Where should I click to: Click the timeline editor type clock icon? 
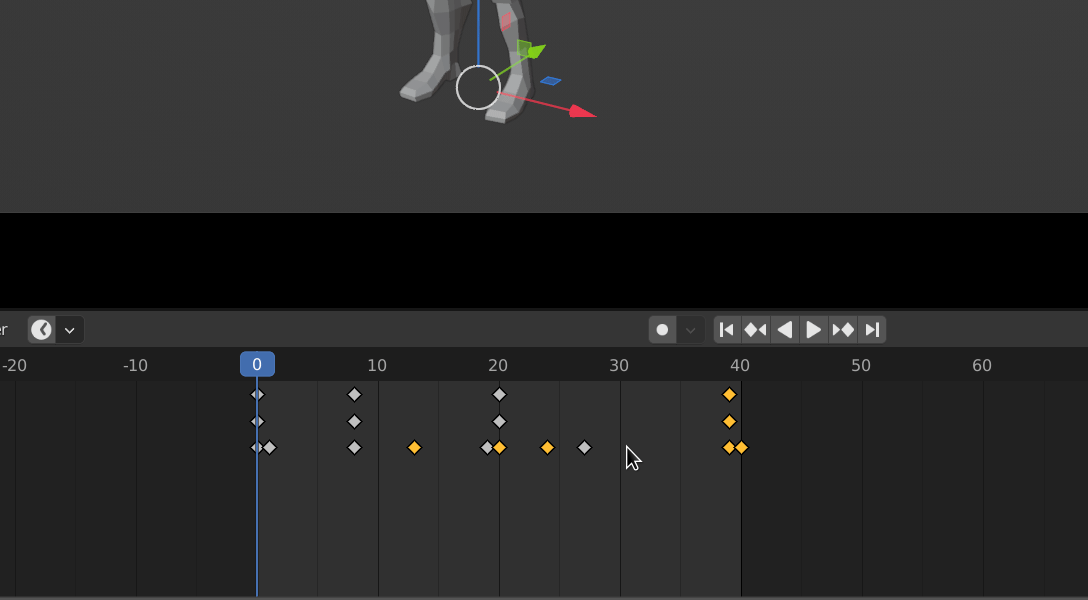tap(42, 329)
